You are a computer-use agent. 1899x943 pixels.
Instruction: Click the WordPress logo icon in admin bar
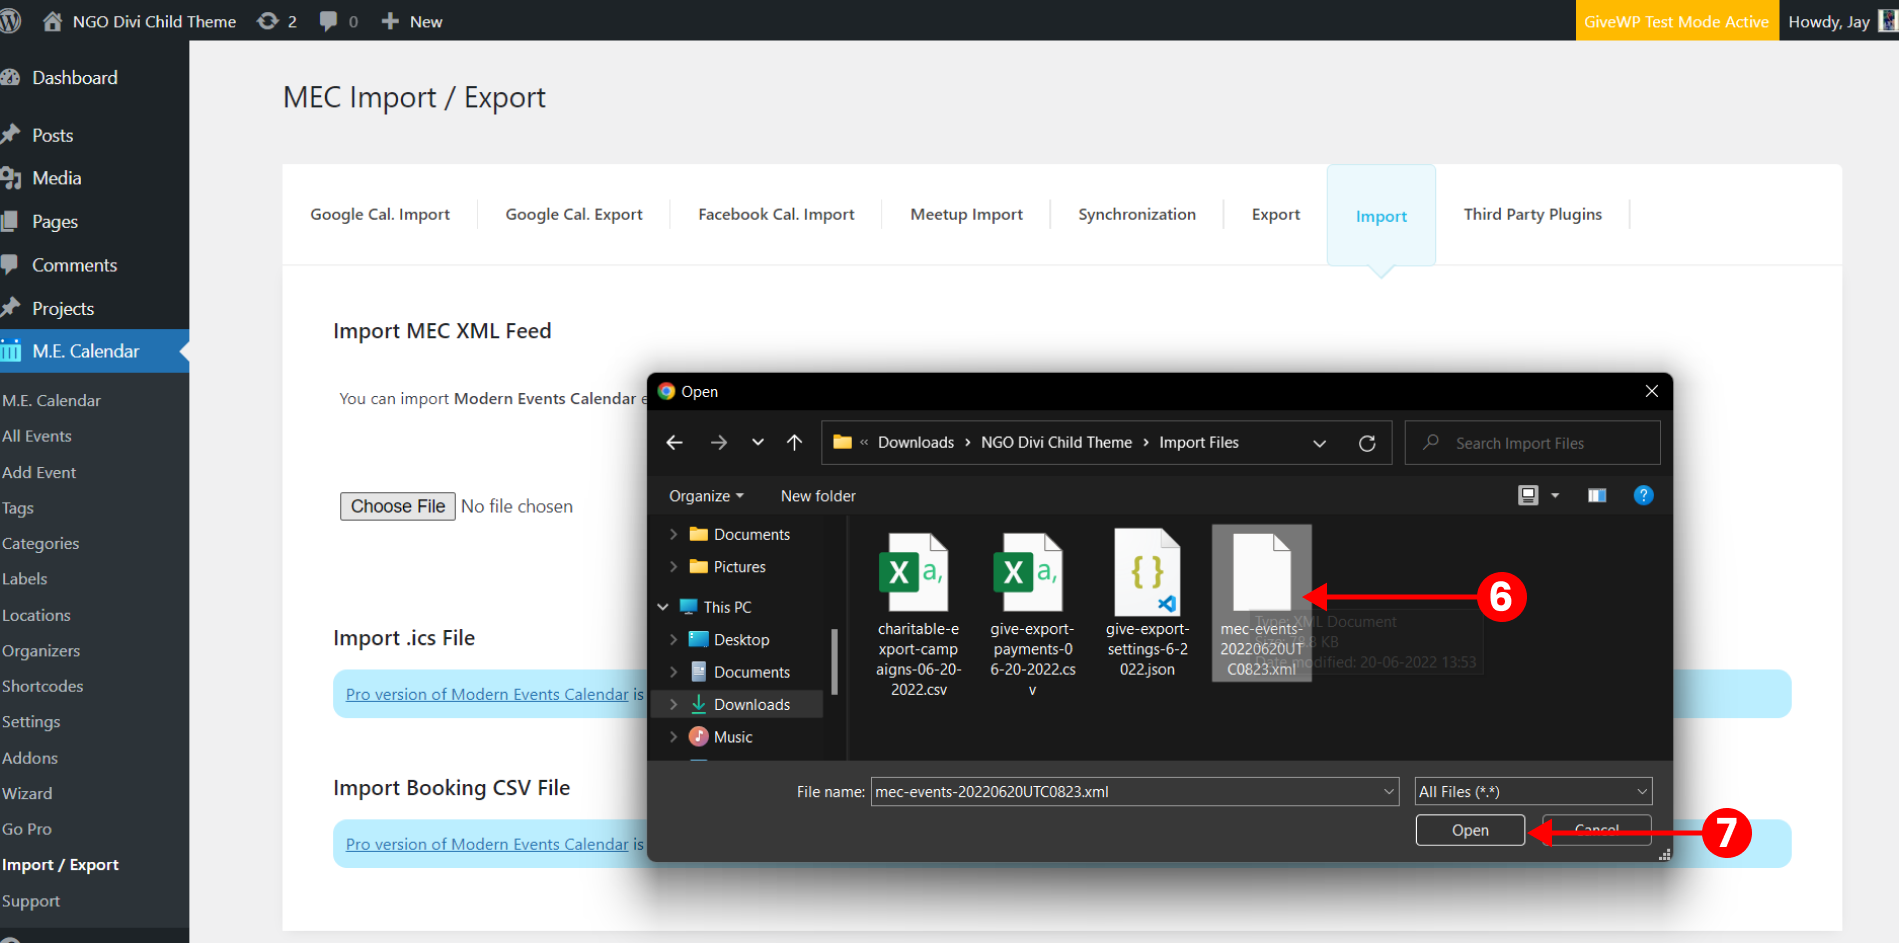coord(10,21)
